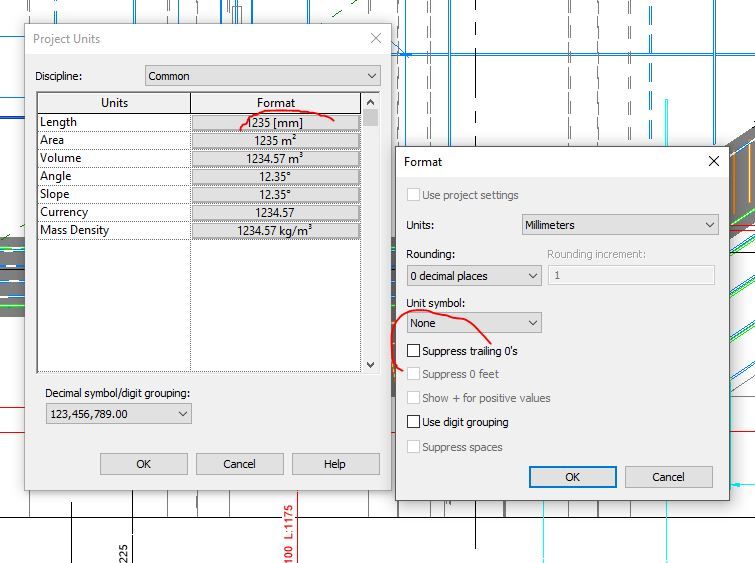
Task: Click OK in the Project Units dialog
Action: coord(143,464)
